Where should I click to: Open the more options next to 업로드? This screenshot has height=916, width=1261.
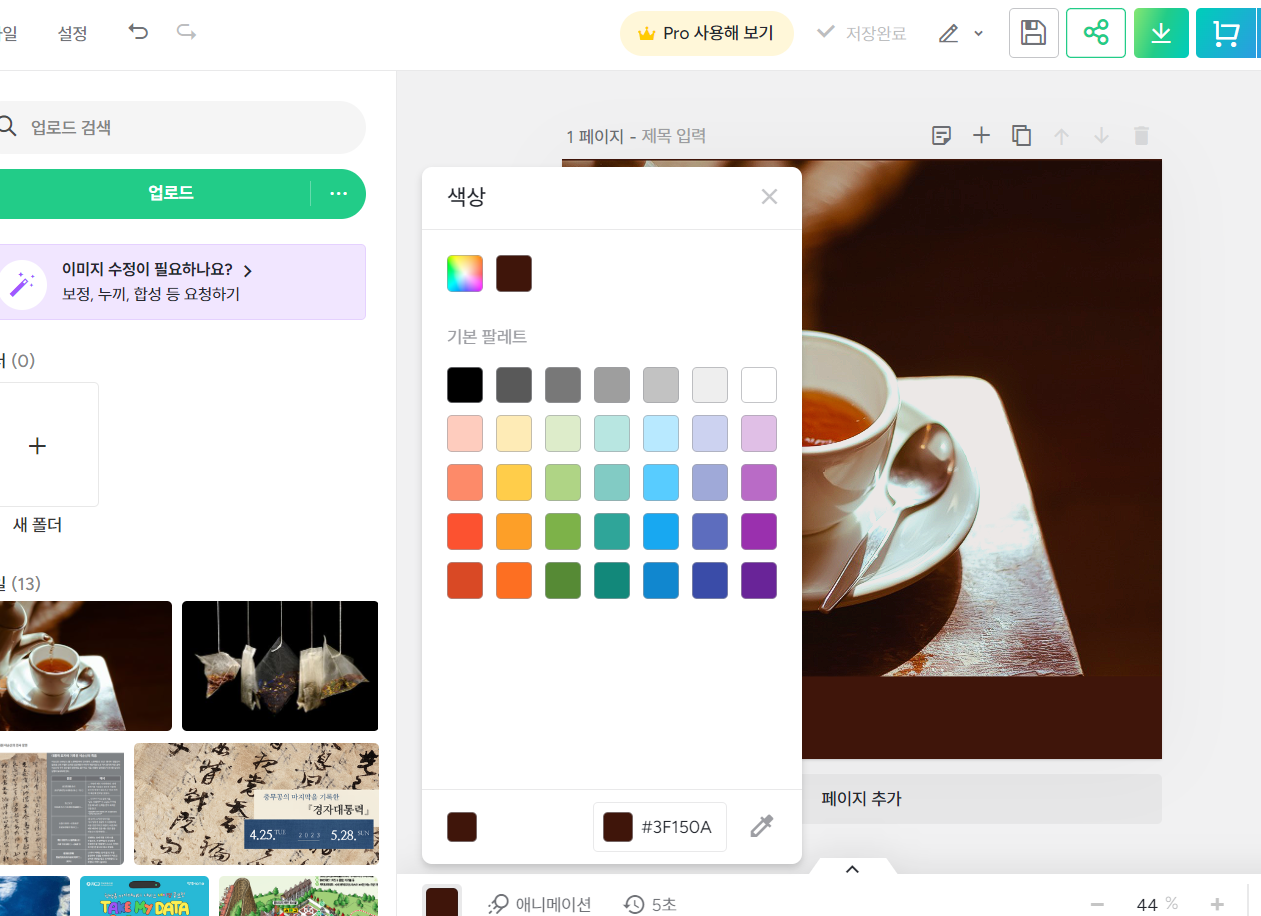pos(338,193)
